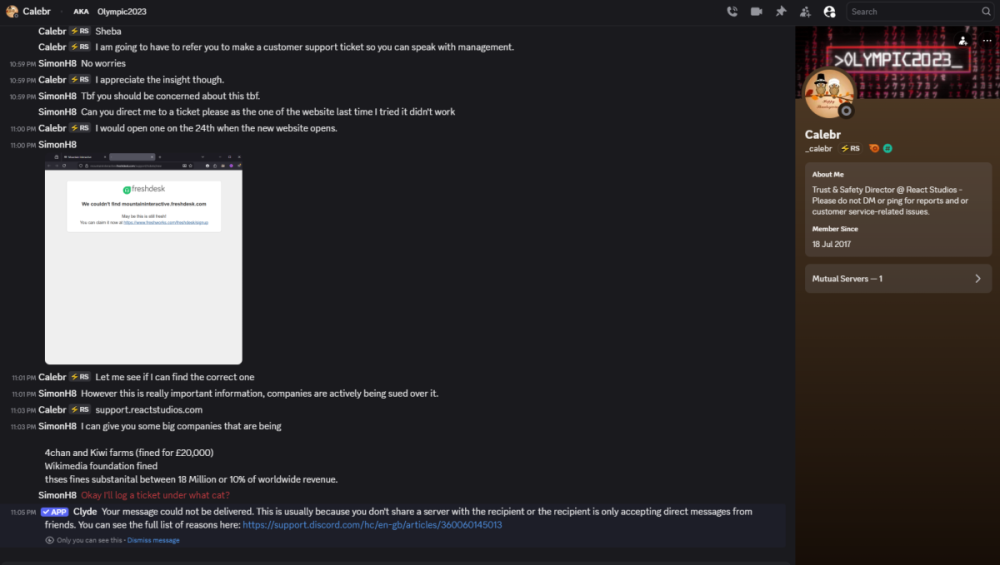This screenshot has height=565, width=1000.
Task: Click the Olympic2023 nickname in the header
Action: point(122,11)
